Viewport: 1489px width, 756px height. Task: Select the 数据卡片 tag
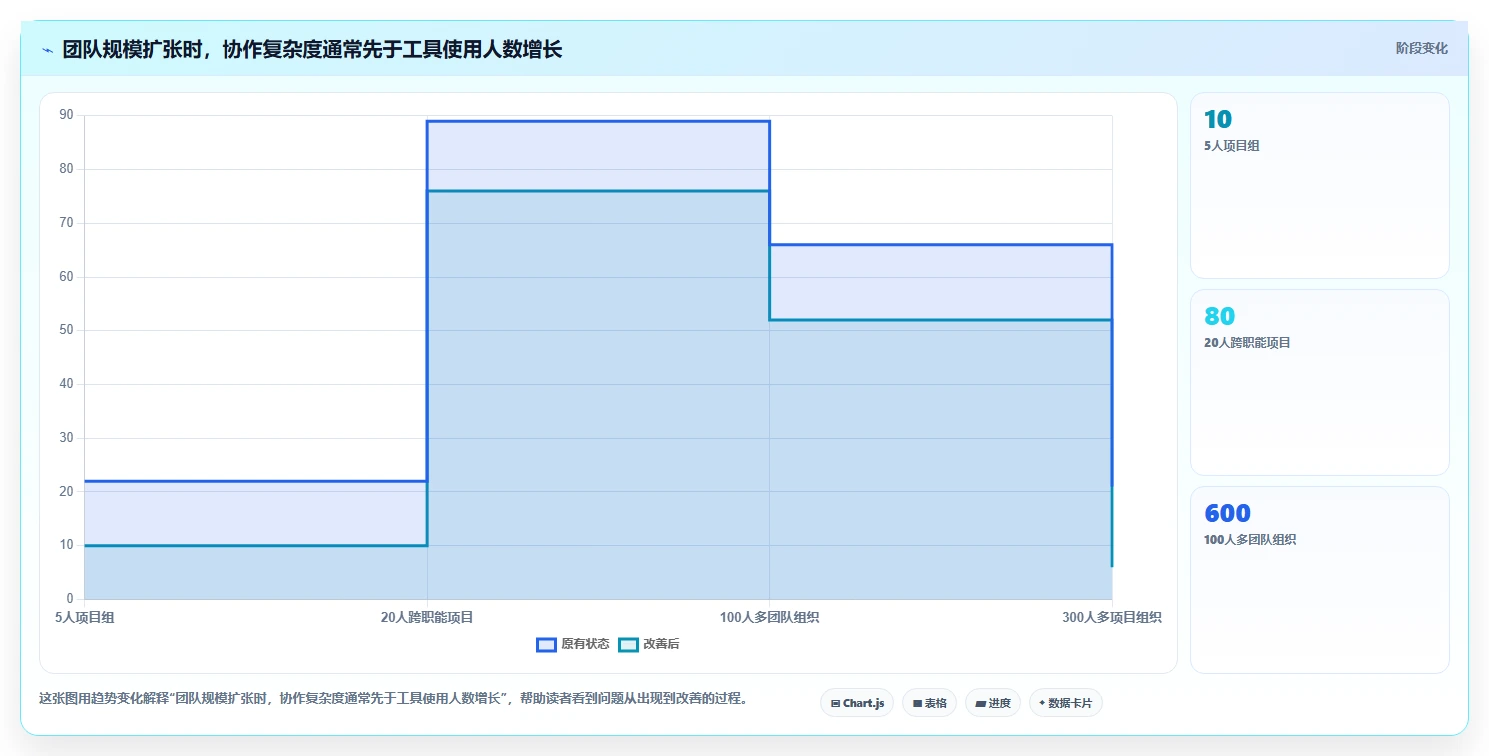[1066, 703]
